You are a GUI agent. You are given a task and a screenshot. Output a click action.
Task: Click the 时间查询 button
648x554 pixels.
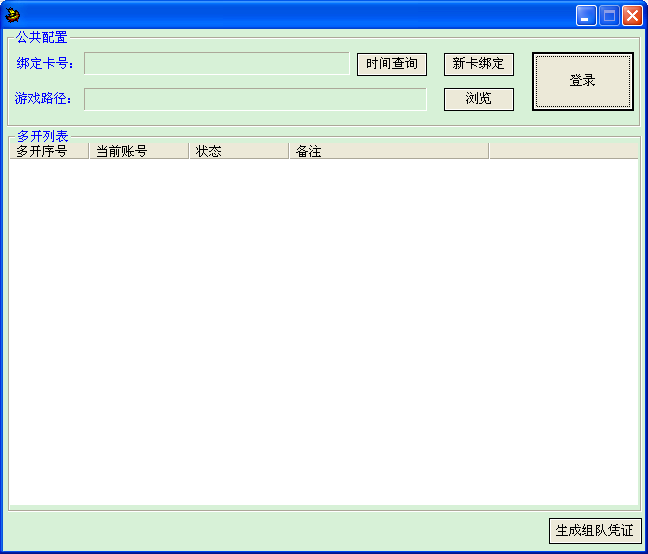[x=392, y=64]
